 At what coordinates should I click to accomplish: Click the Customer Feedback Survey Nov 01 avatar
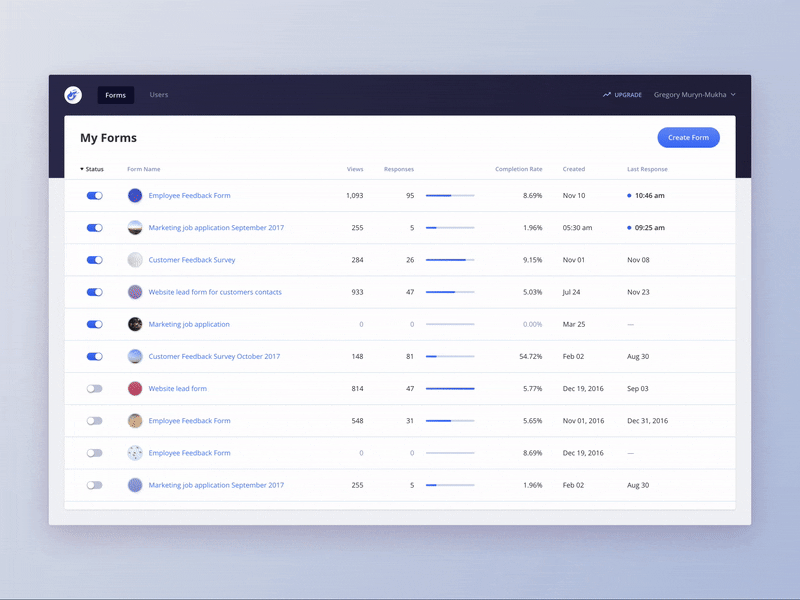click(135, 260)
